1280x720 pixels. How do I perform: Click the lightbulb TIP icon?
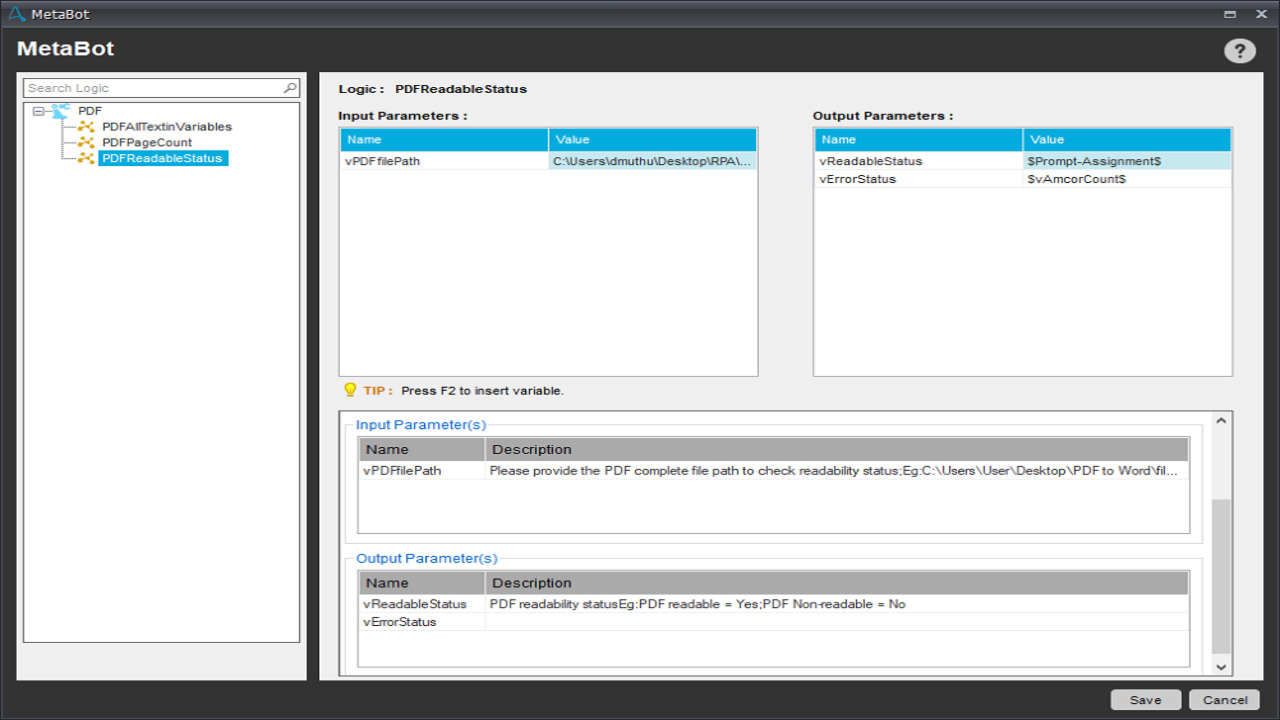click(349, 390)
